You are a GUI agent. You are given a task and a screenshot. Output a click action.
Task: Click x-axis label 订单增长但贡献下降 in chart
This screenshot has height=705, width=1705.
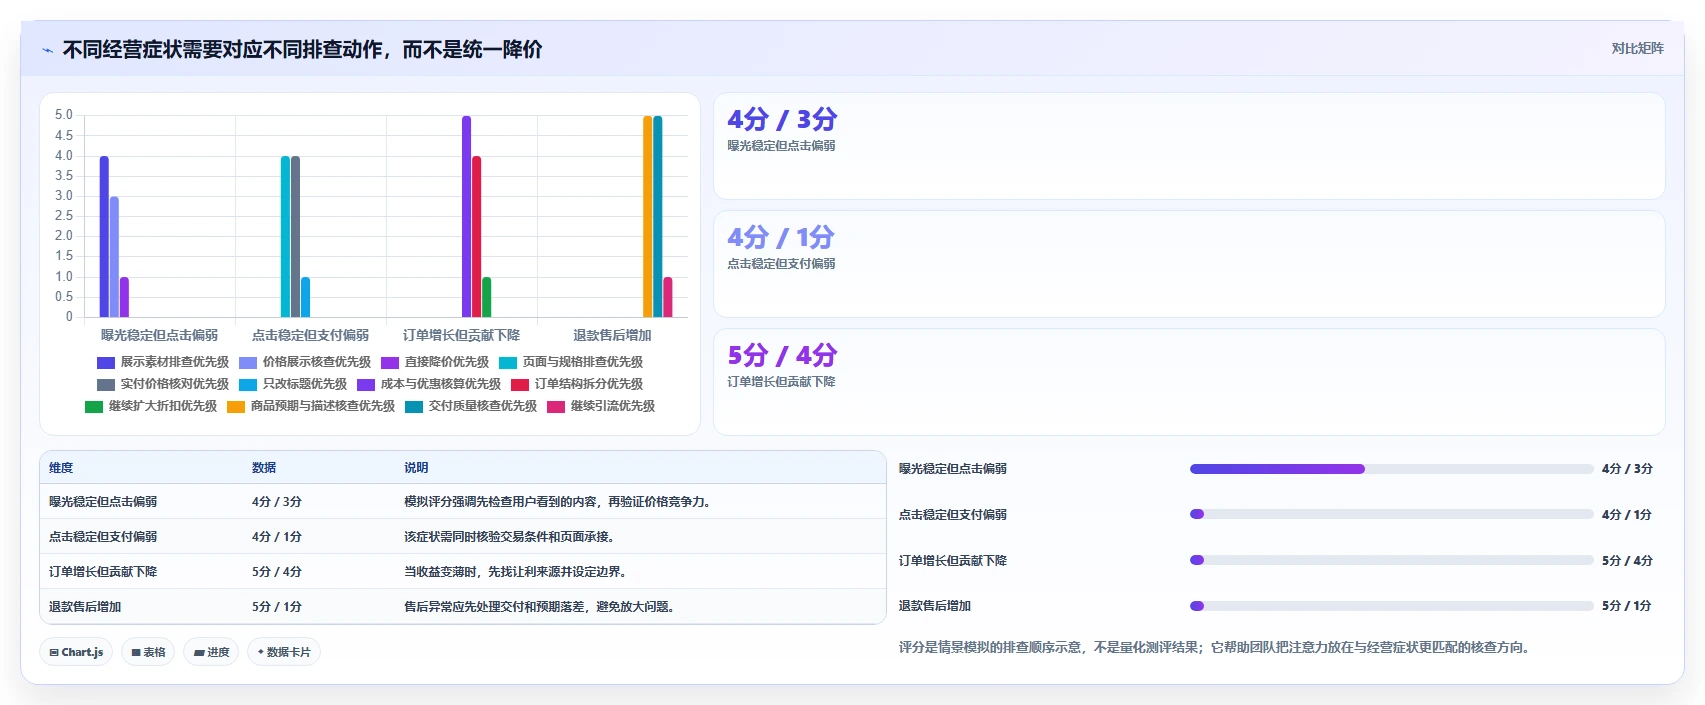(x=461, y=335)
